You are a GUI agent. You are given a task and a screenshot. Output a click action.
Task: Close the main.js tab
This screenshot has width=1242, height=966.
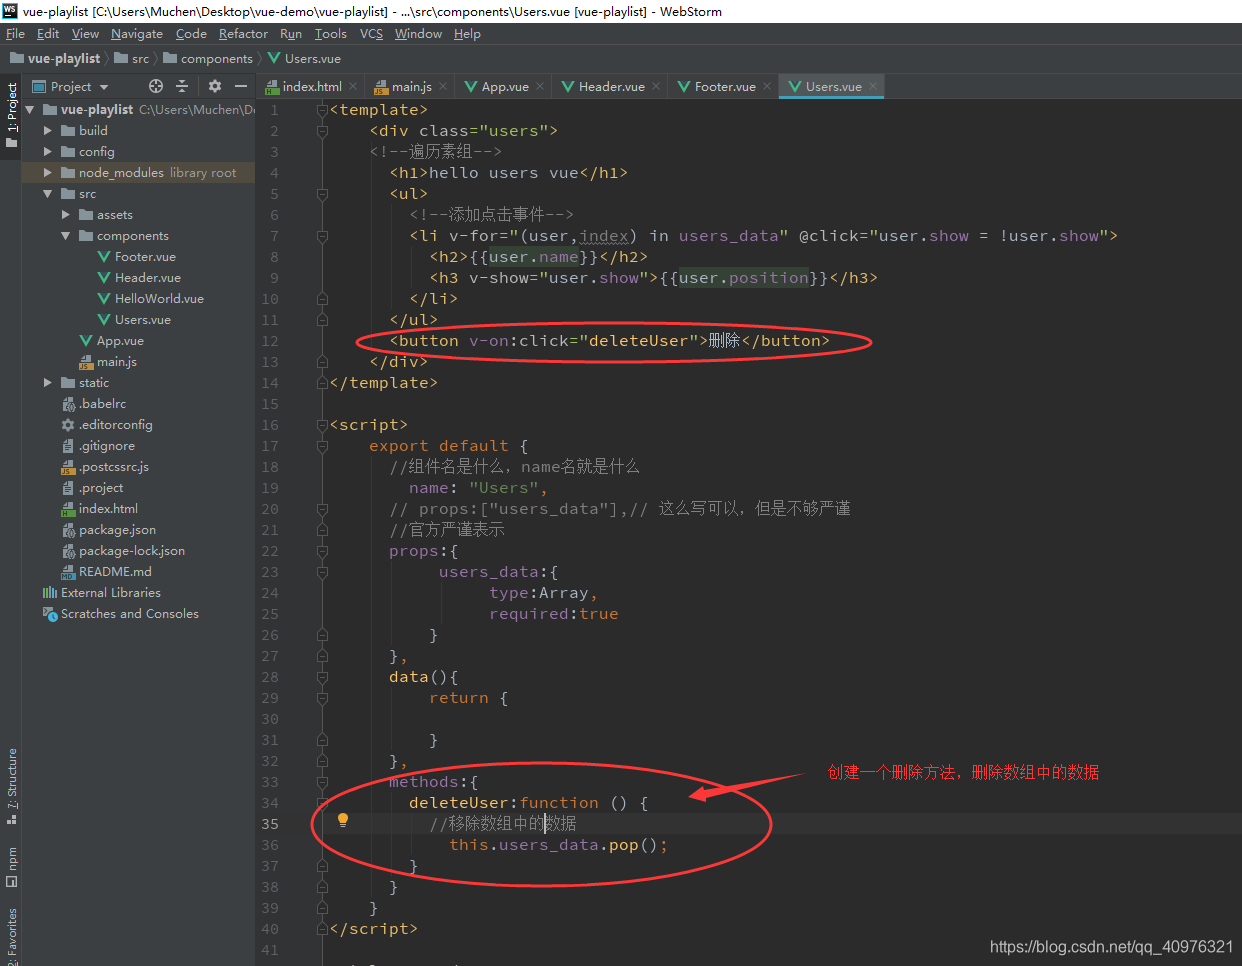tap(443, 86)
